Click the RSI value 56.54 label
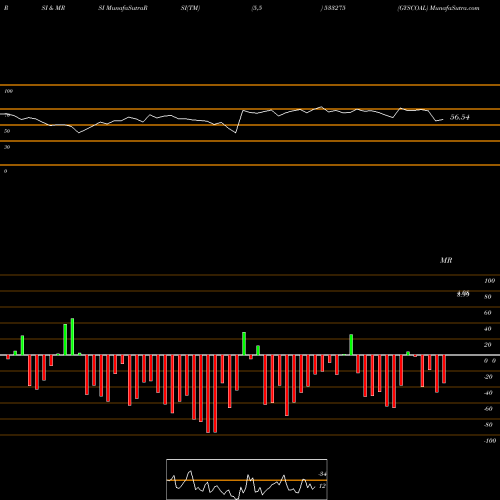Viewport: 500px width, 500px height. click(x=460, y=117)
